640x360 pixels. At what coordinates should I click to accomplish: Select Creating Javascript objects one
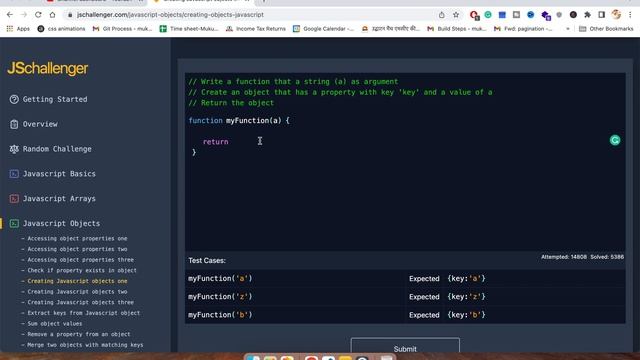coord(77,281)
